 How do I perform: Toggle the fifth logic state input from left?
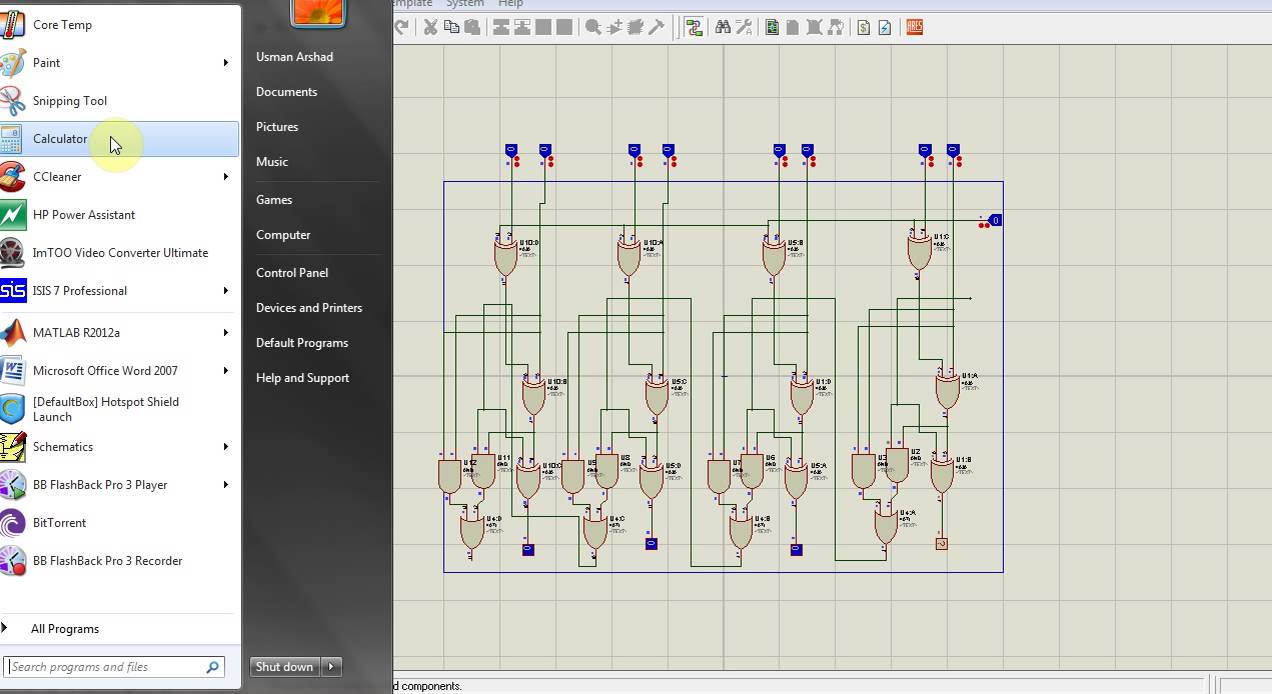pyautogui.click(x=779, y=151)
